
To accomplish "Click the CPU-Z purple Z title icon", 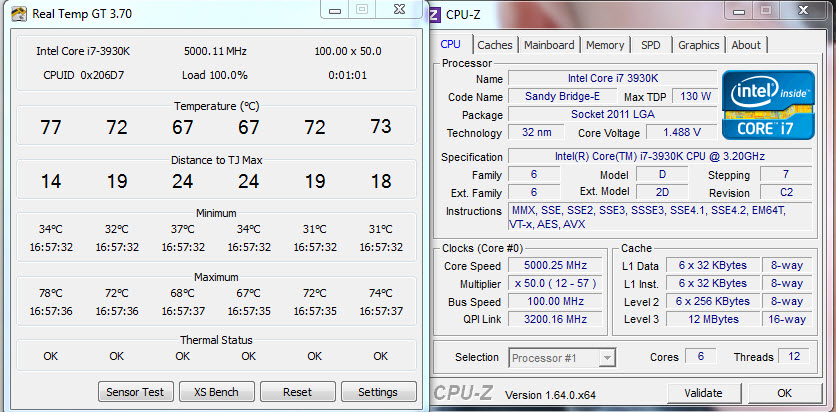I will coord(435,14).
